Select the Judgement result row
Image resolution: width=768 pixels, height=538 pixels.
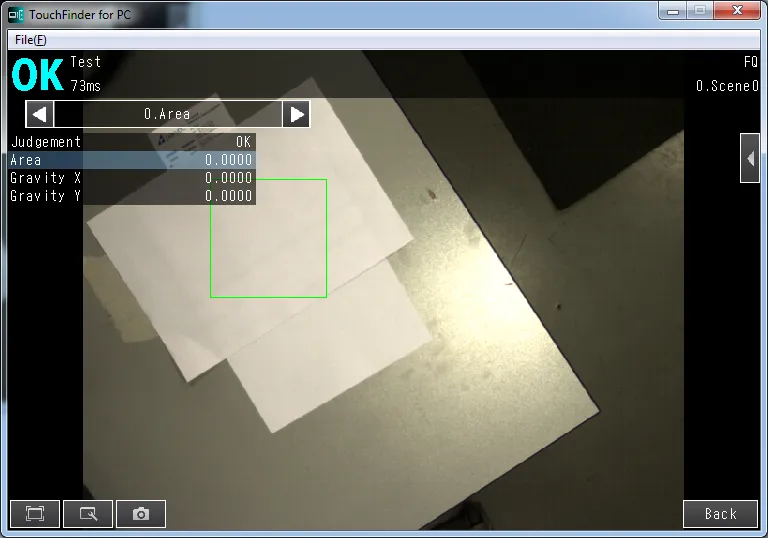tap(132, 142)
